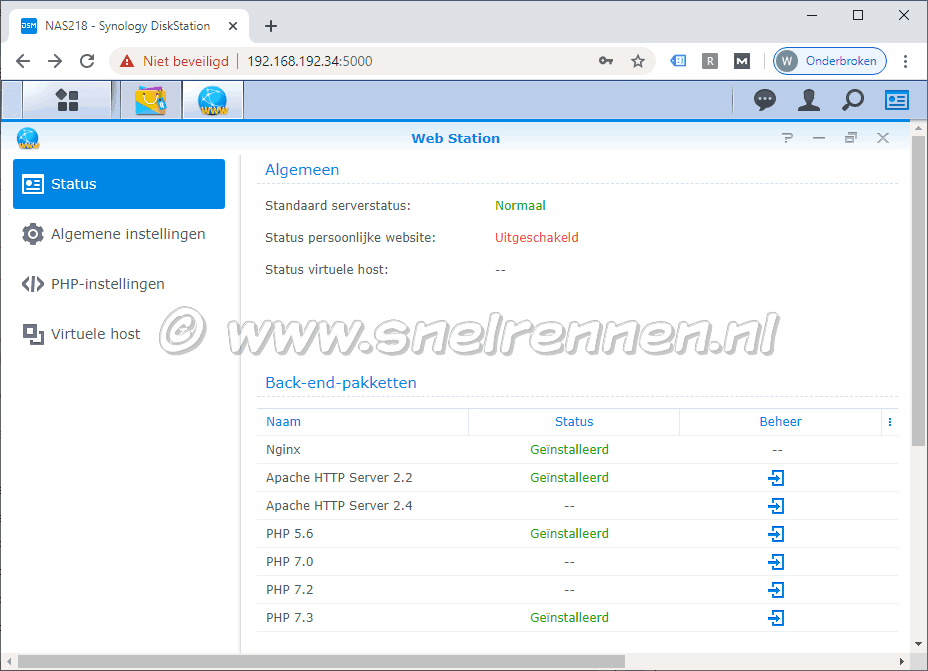Open the DSM widgets panel icon
This screenshot has height=671, width=928.
click(x=897, y=100)
